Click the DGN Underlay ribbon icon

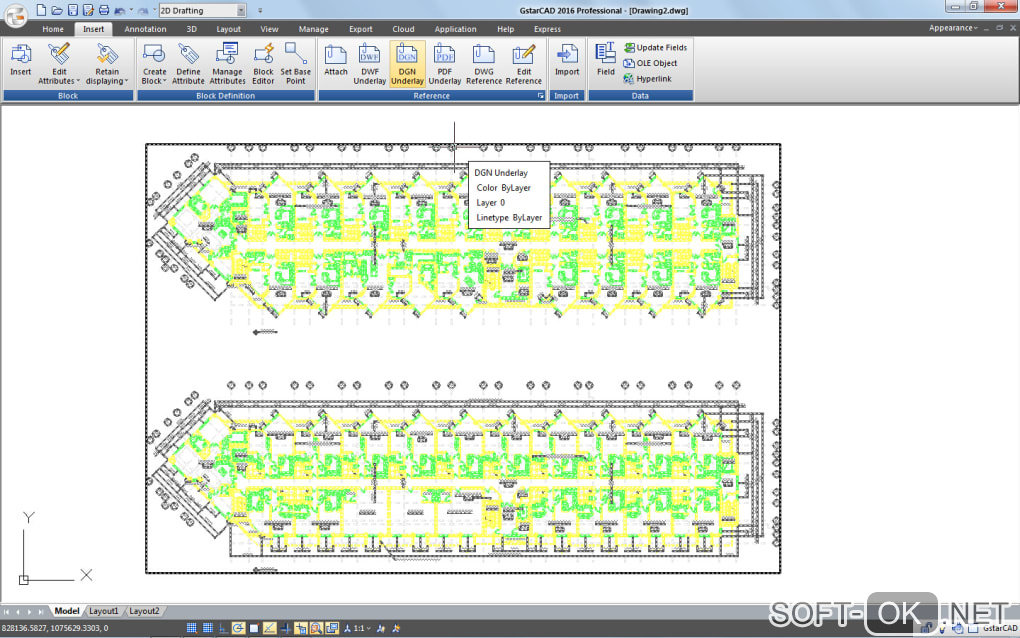(x=407, y=64)
